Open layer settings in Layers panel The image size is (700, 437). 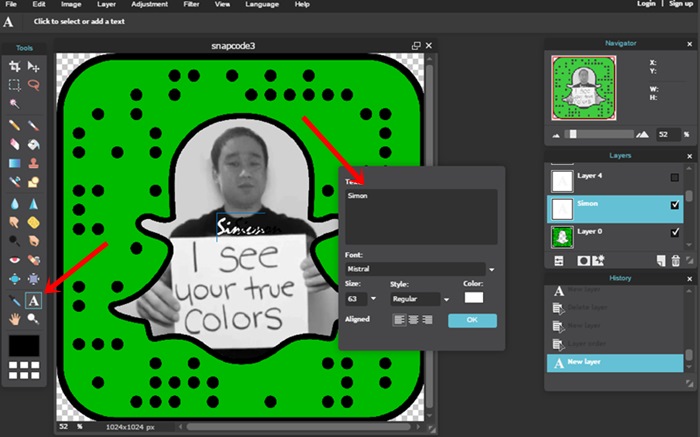(559, 261)
